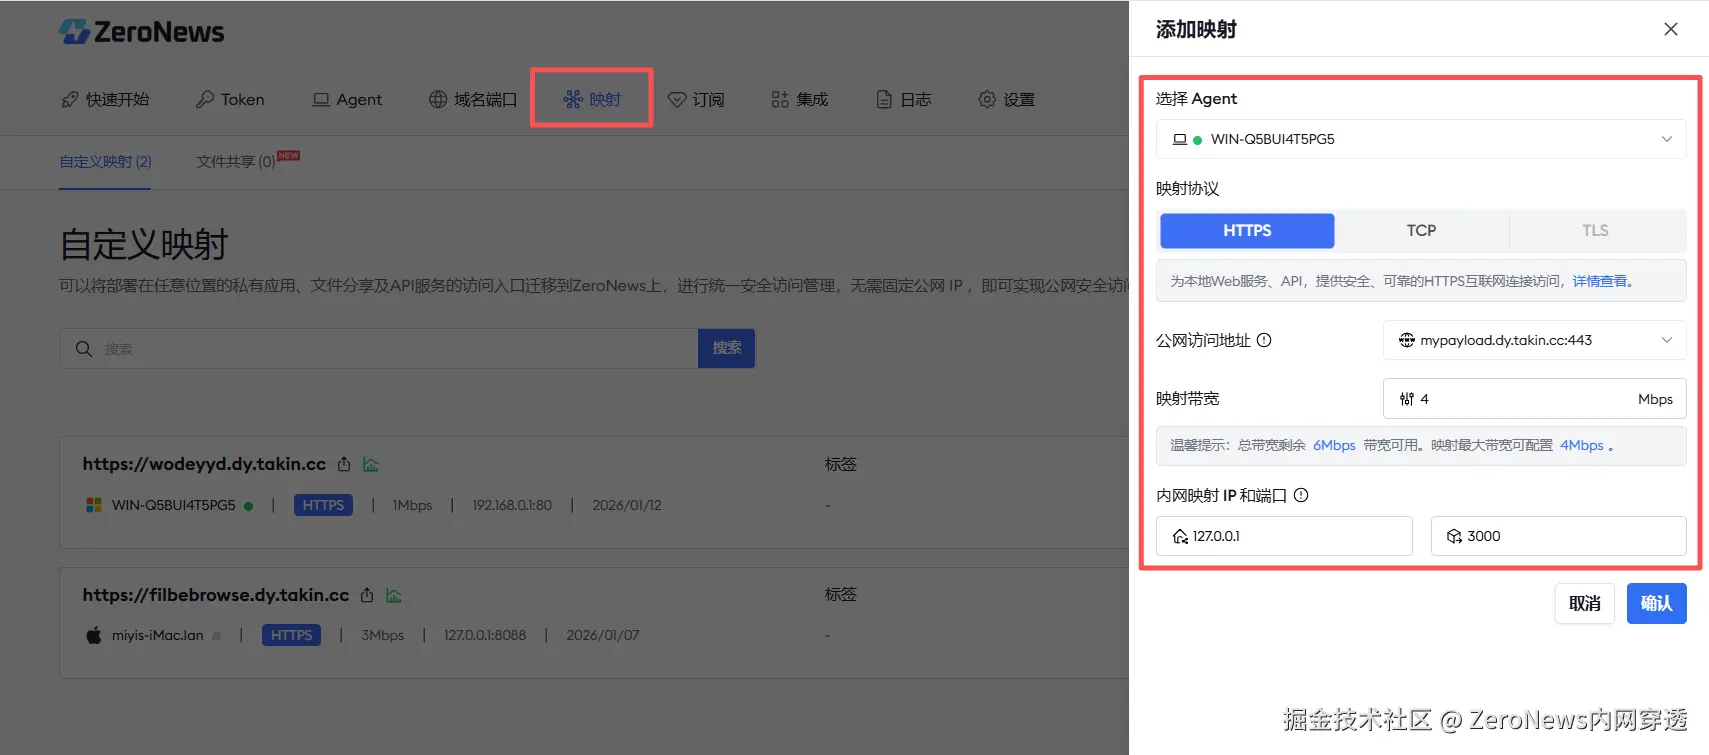
Task: Focus the 3000 port input field
Action: [1558, 536]
